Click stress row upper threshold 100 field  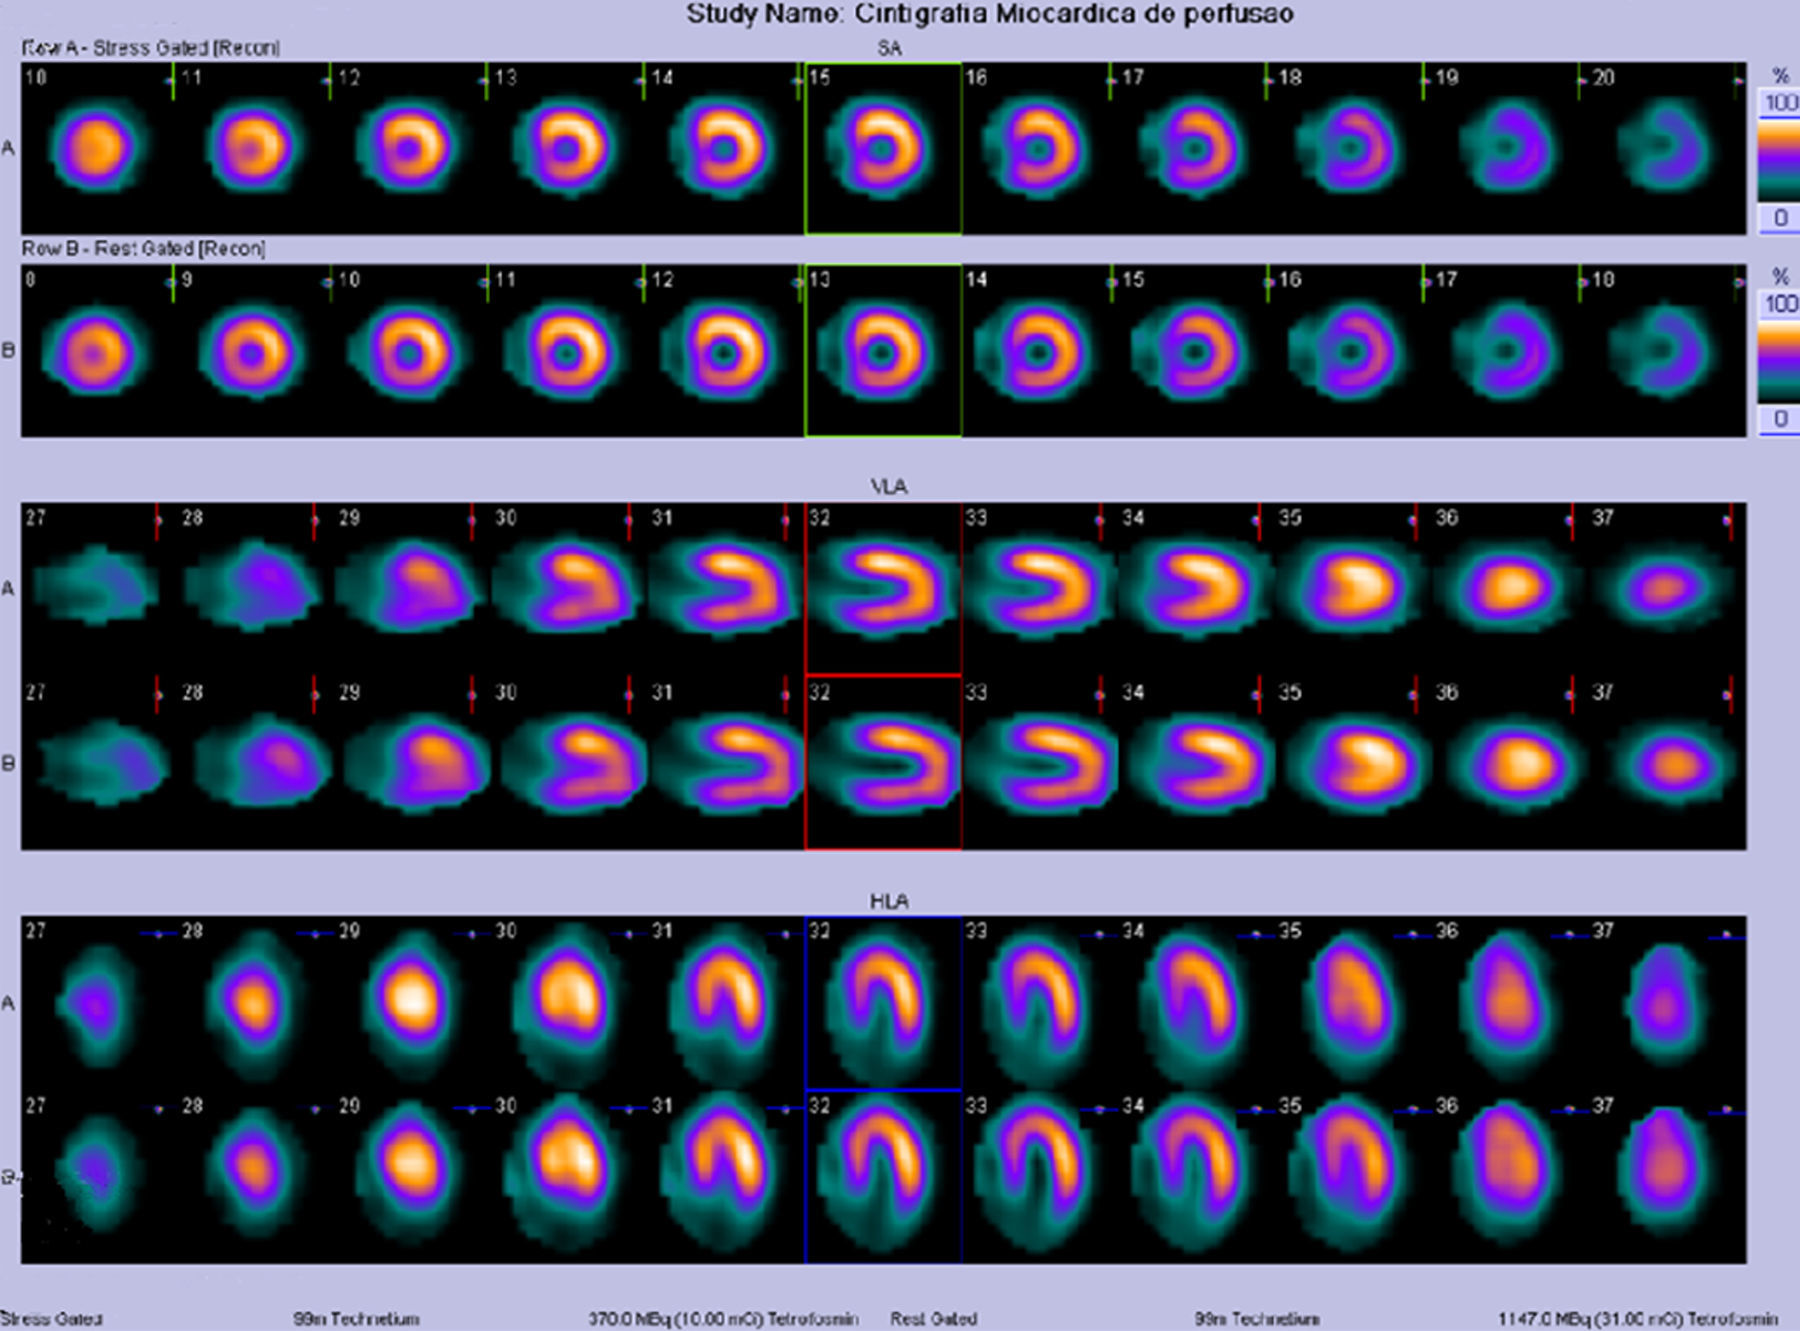coord(1779,103)
